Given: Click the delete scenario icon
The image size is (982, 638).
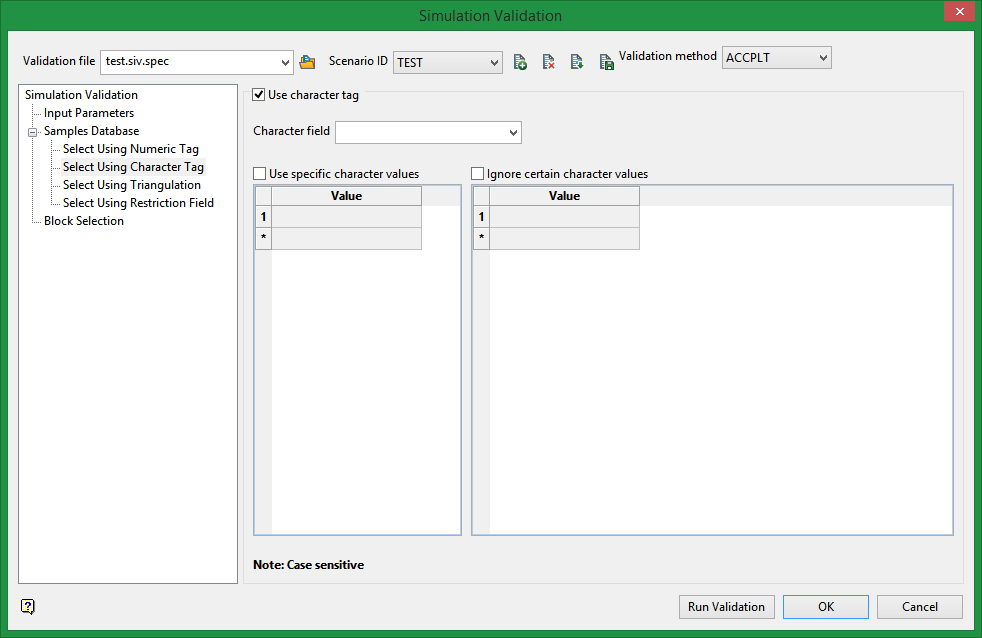Looking at the screenshot, I should point(548,62).
